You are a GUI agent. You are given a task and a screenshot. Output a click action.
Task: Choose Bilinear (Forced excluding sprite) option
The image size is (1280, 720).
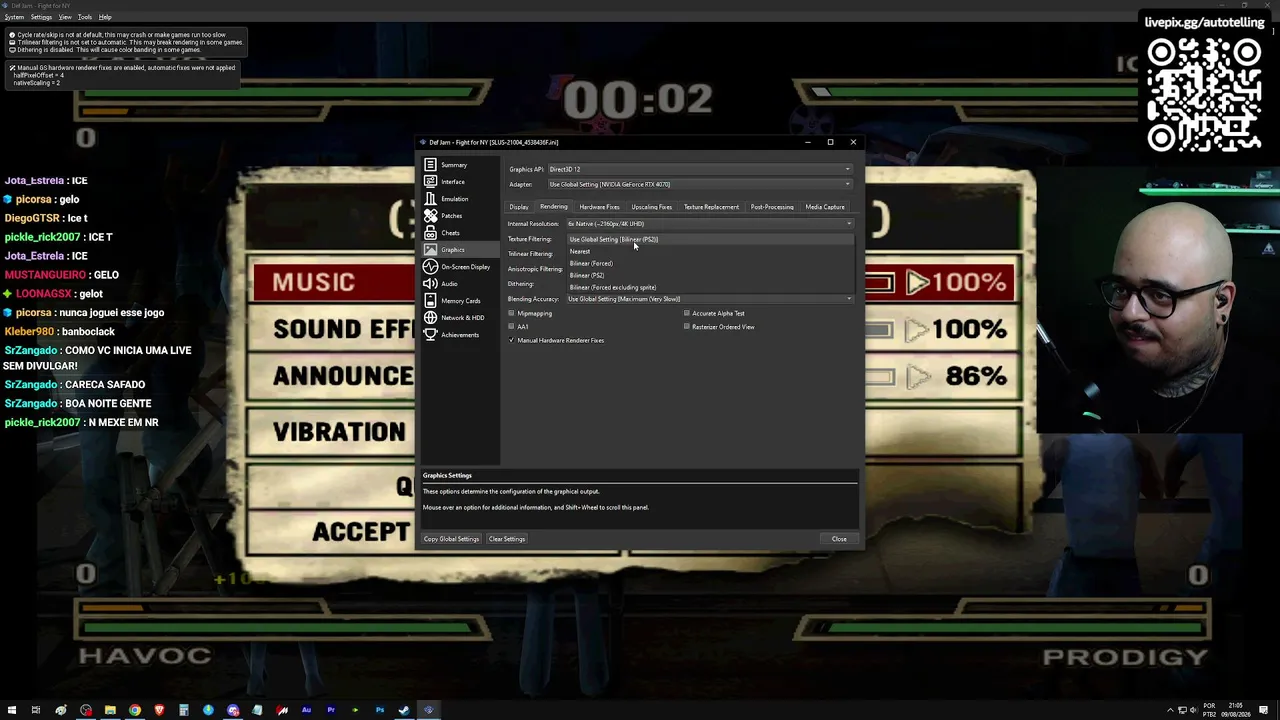[710, 288]
